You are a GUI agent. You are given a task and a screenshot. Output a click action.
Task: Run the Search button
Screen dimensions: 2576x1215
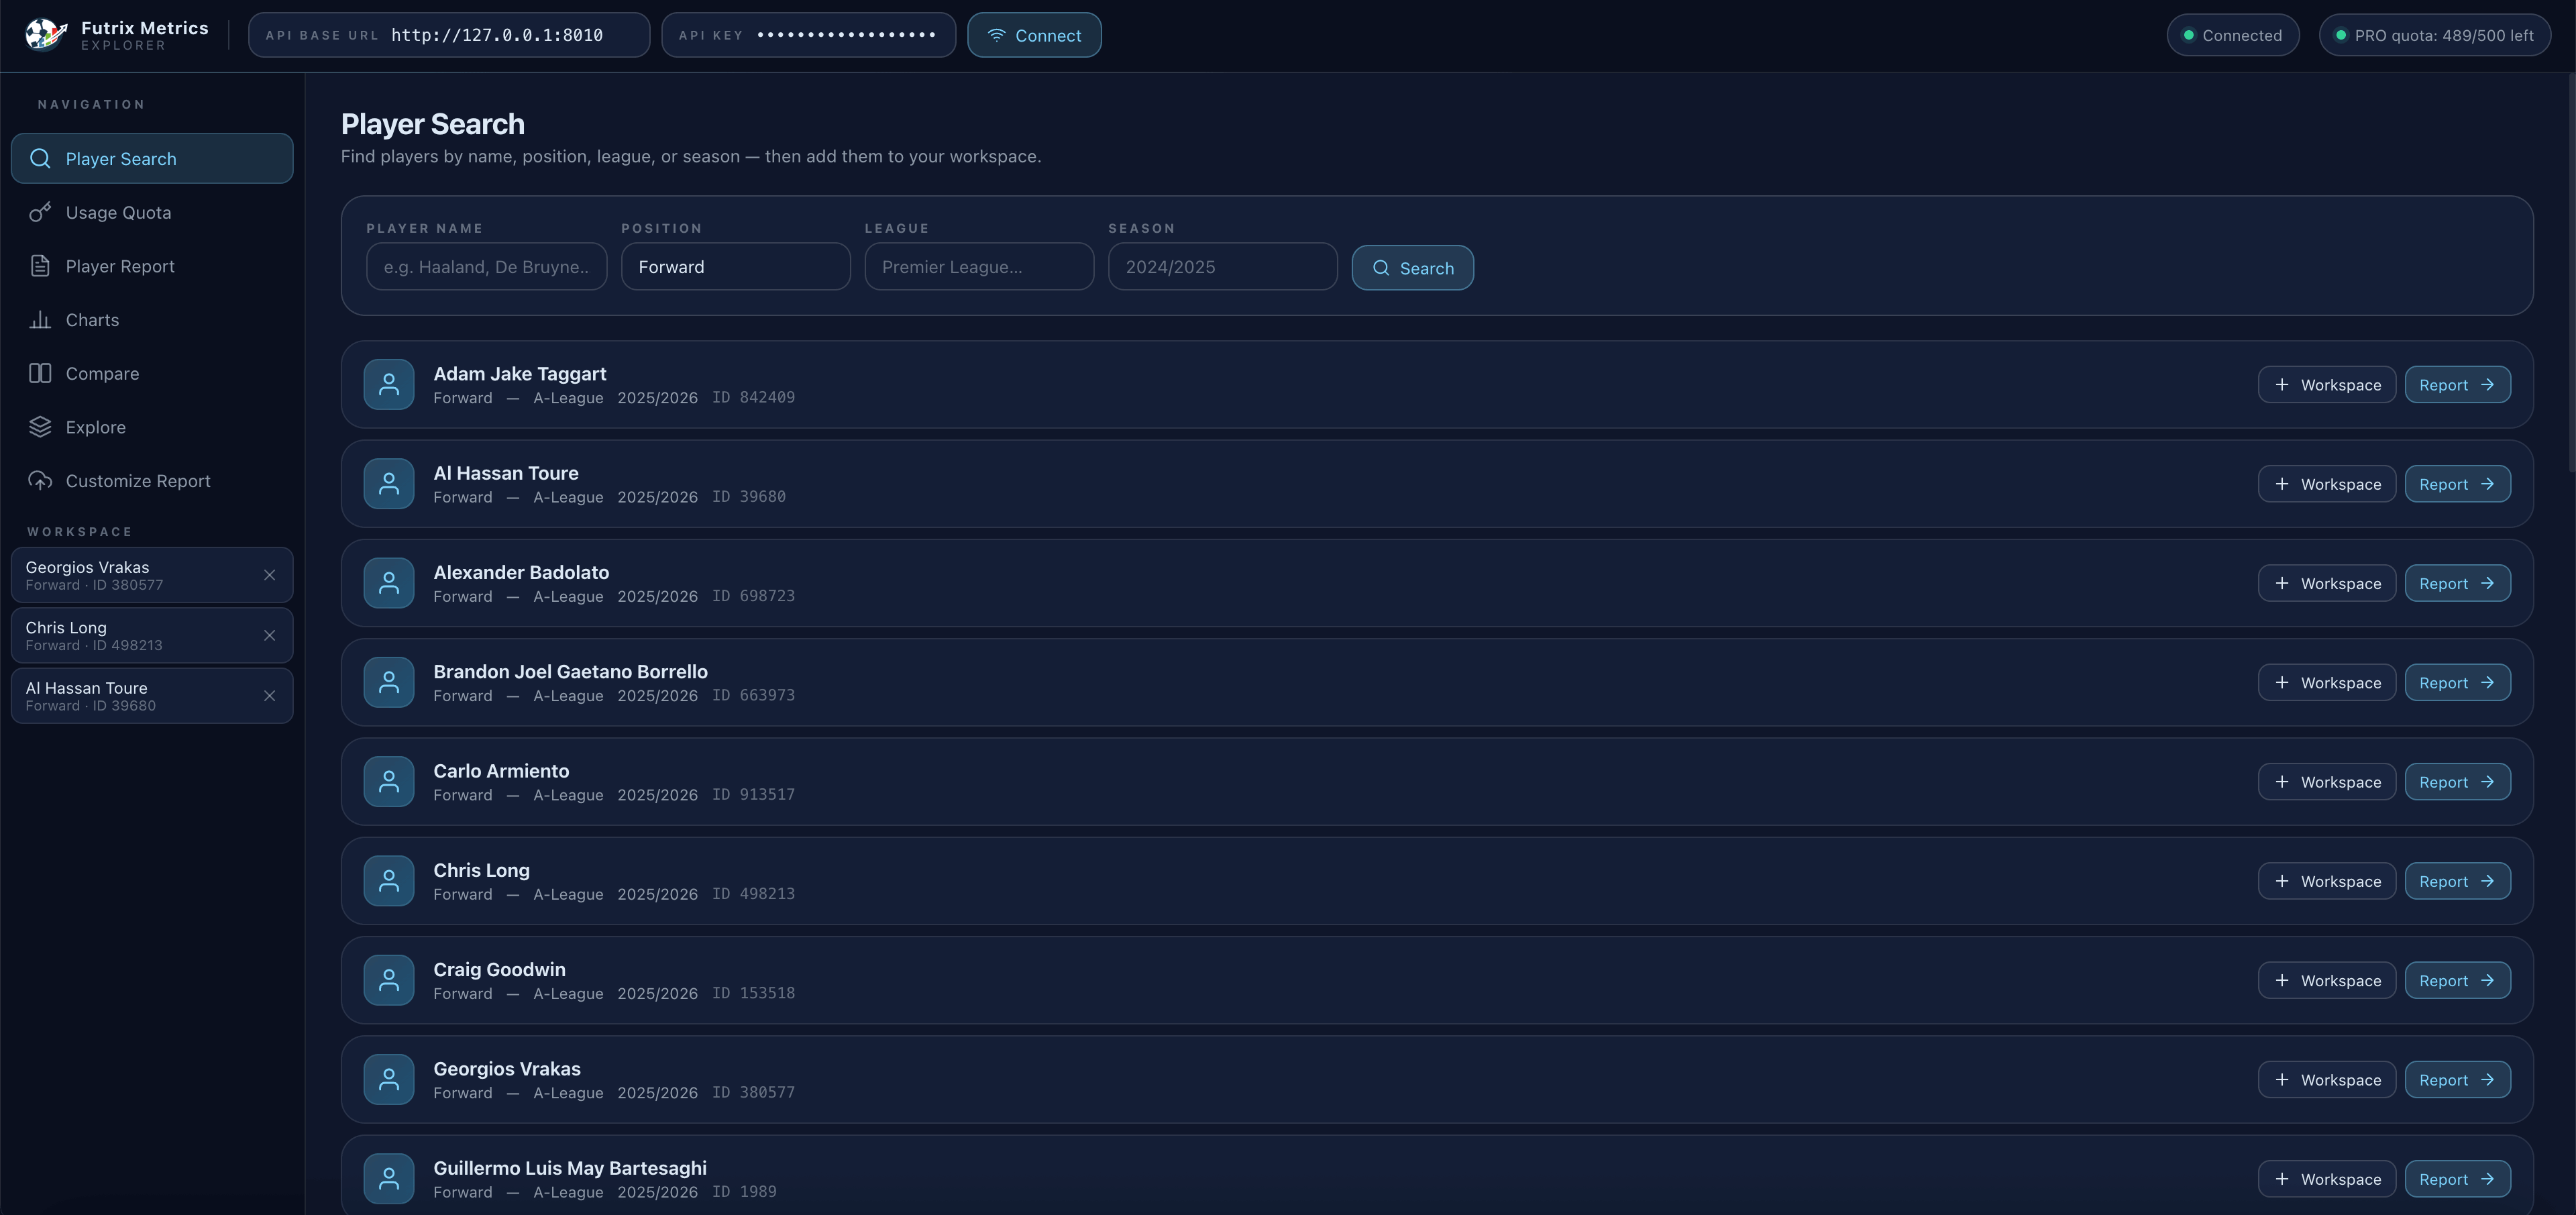click(x=1412, y=268)
